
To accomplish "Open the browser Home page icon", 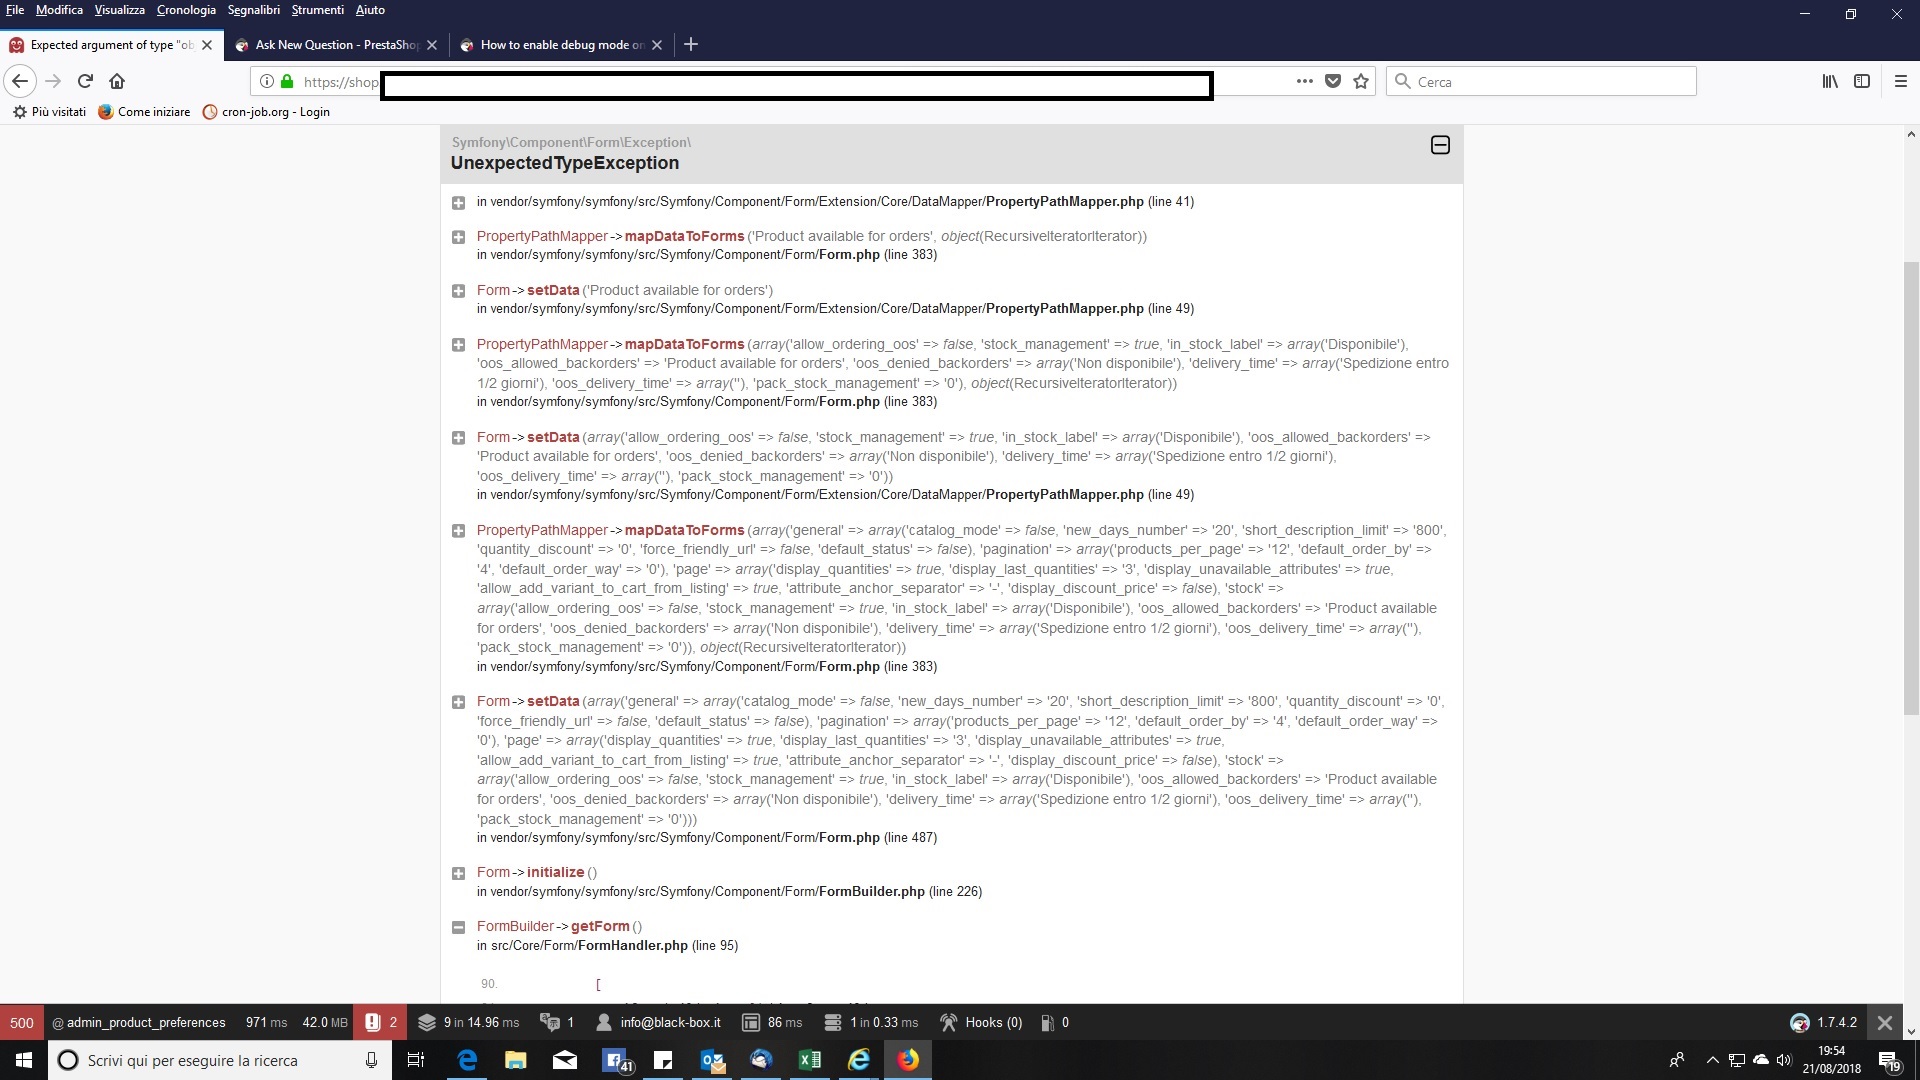I will (117, 81).
